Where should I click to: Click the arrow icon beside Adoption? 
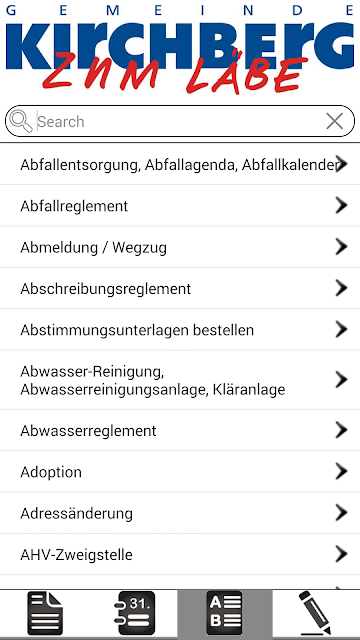[341, 471]
